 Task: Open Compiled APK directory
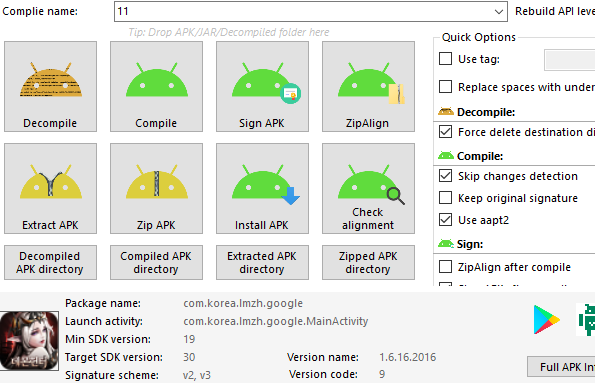(156, 262)
